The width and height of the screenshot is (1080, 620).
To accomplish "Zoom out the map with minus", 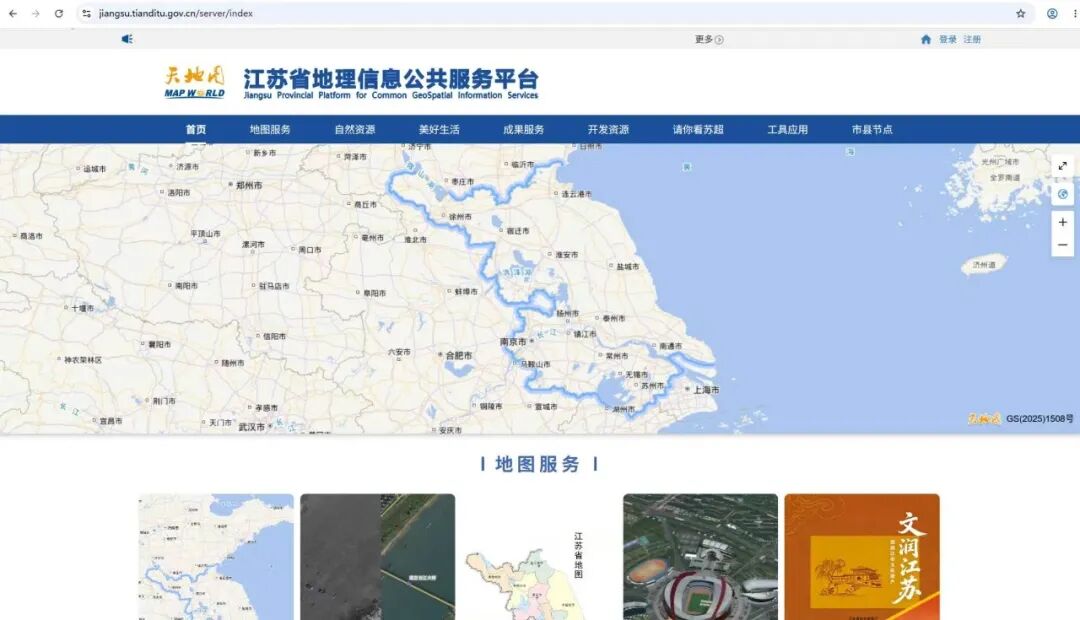I will [x=1063, y=245].
